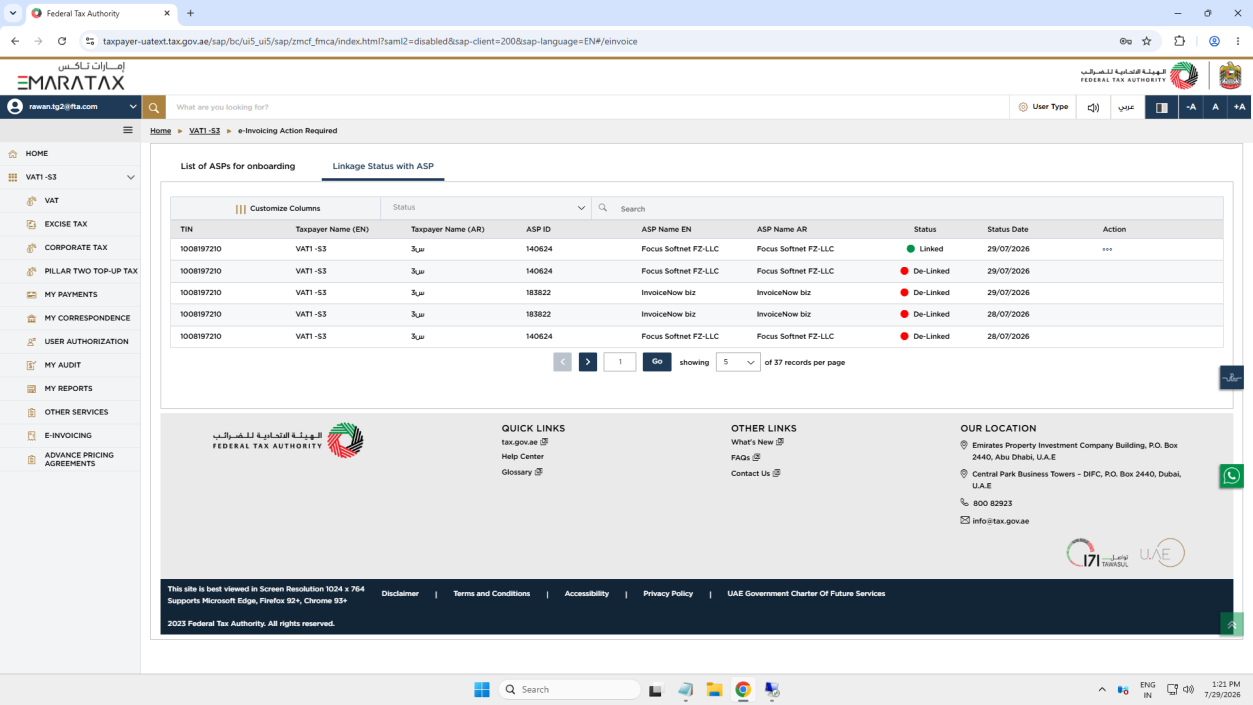The width and height of the screenshot is (1253, 705).
Task: Open MY PAYMENTS in the sidebar
Action: tap(71, 295)
